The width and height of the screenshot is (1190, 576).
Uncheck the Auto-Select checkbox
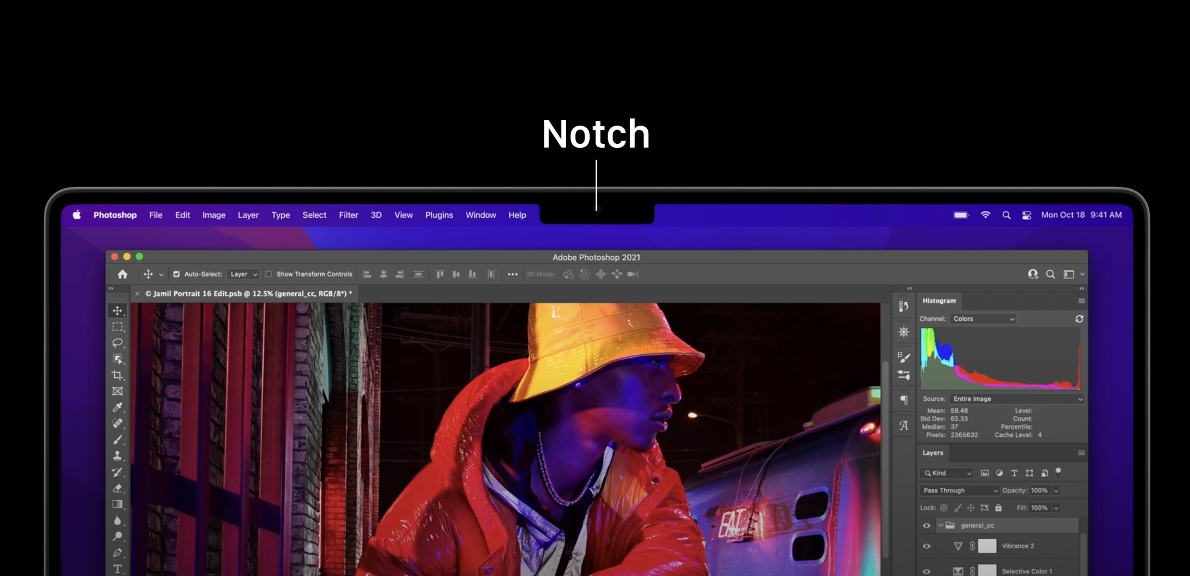(176, 274)
